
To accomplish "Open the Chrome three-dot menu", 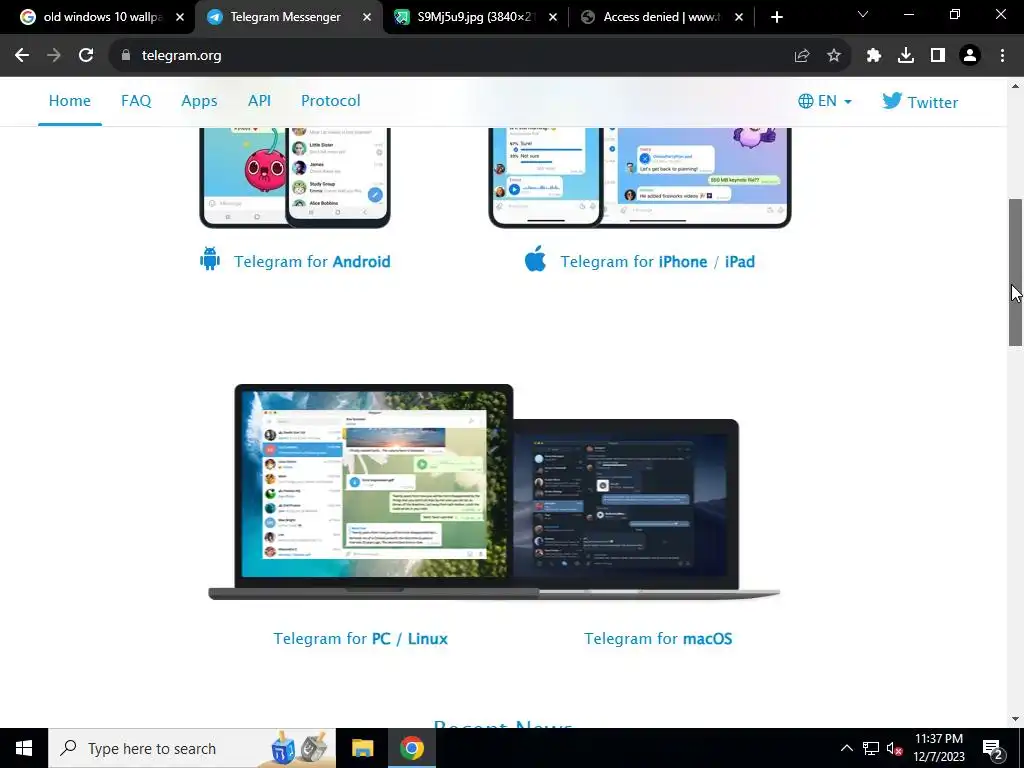I will 1002,56.
